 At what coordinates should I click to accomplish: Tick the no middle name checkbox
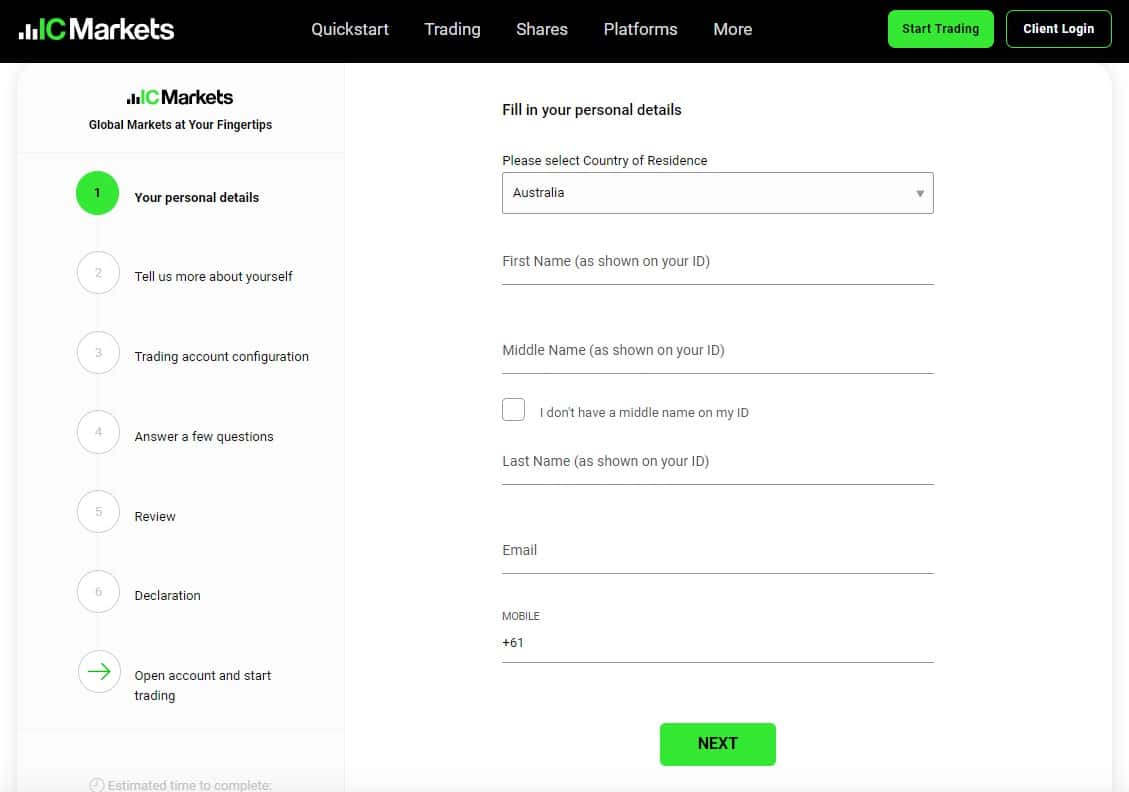point(513,409)
